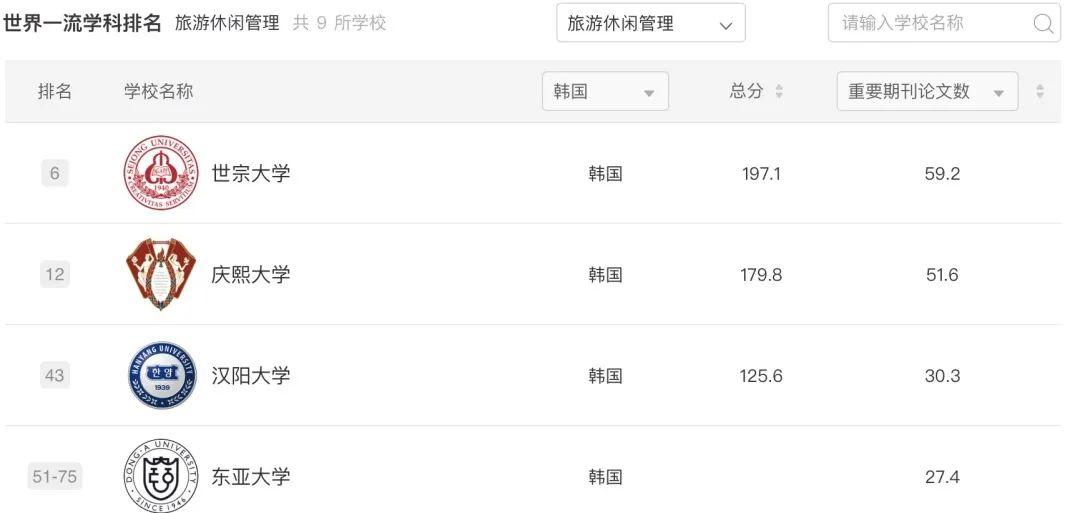This screenshot has width=1080, height=513.
Task: Expand the 韩国 country filter dropdown
Action: (x=605, y=91)
